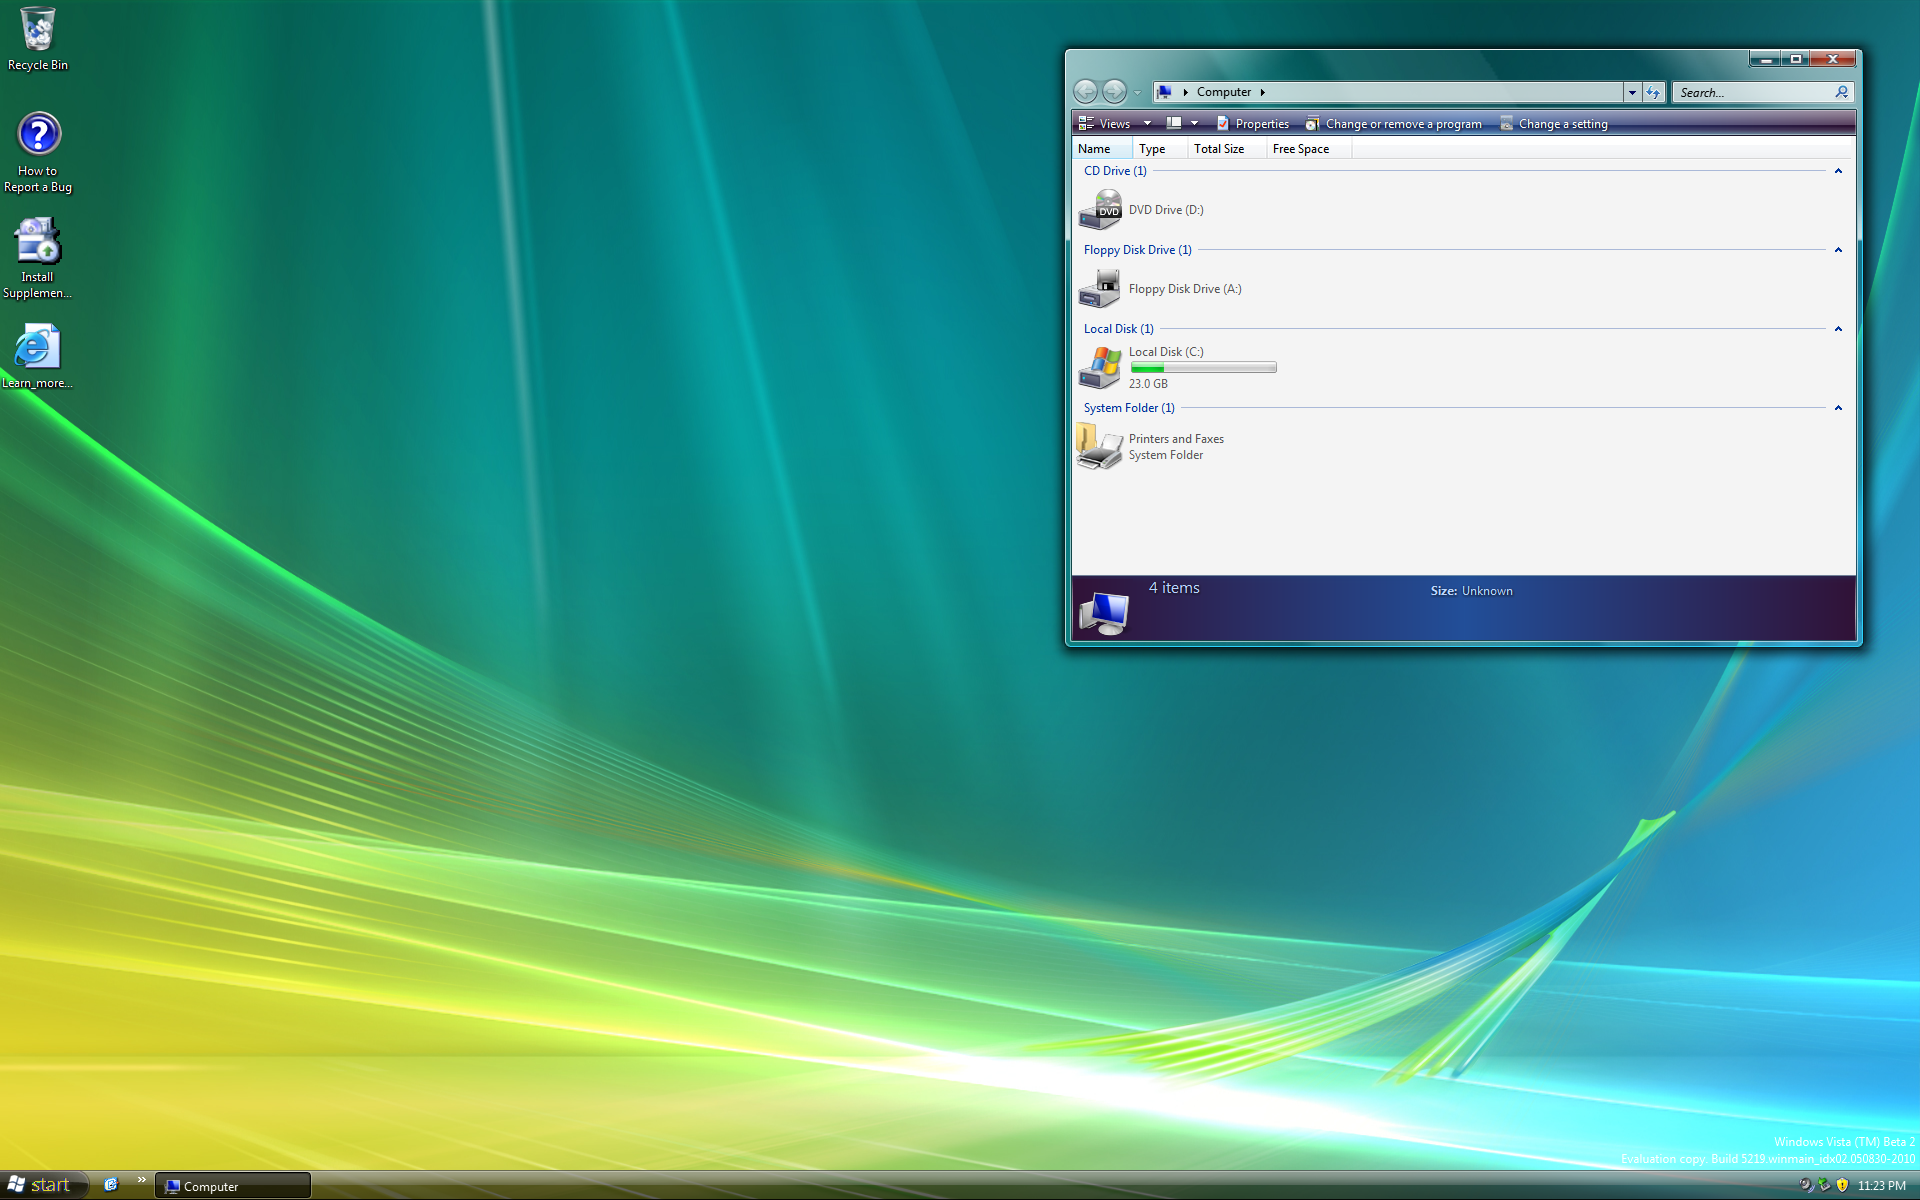Close the Computer window
The height and width of the screenshot is (1200, 1920).
point(1833,59)
